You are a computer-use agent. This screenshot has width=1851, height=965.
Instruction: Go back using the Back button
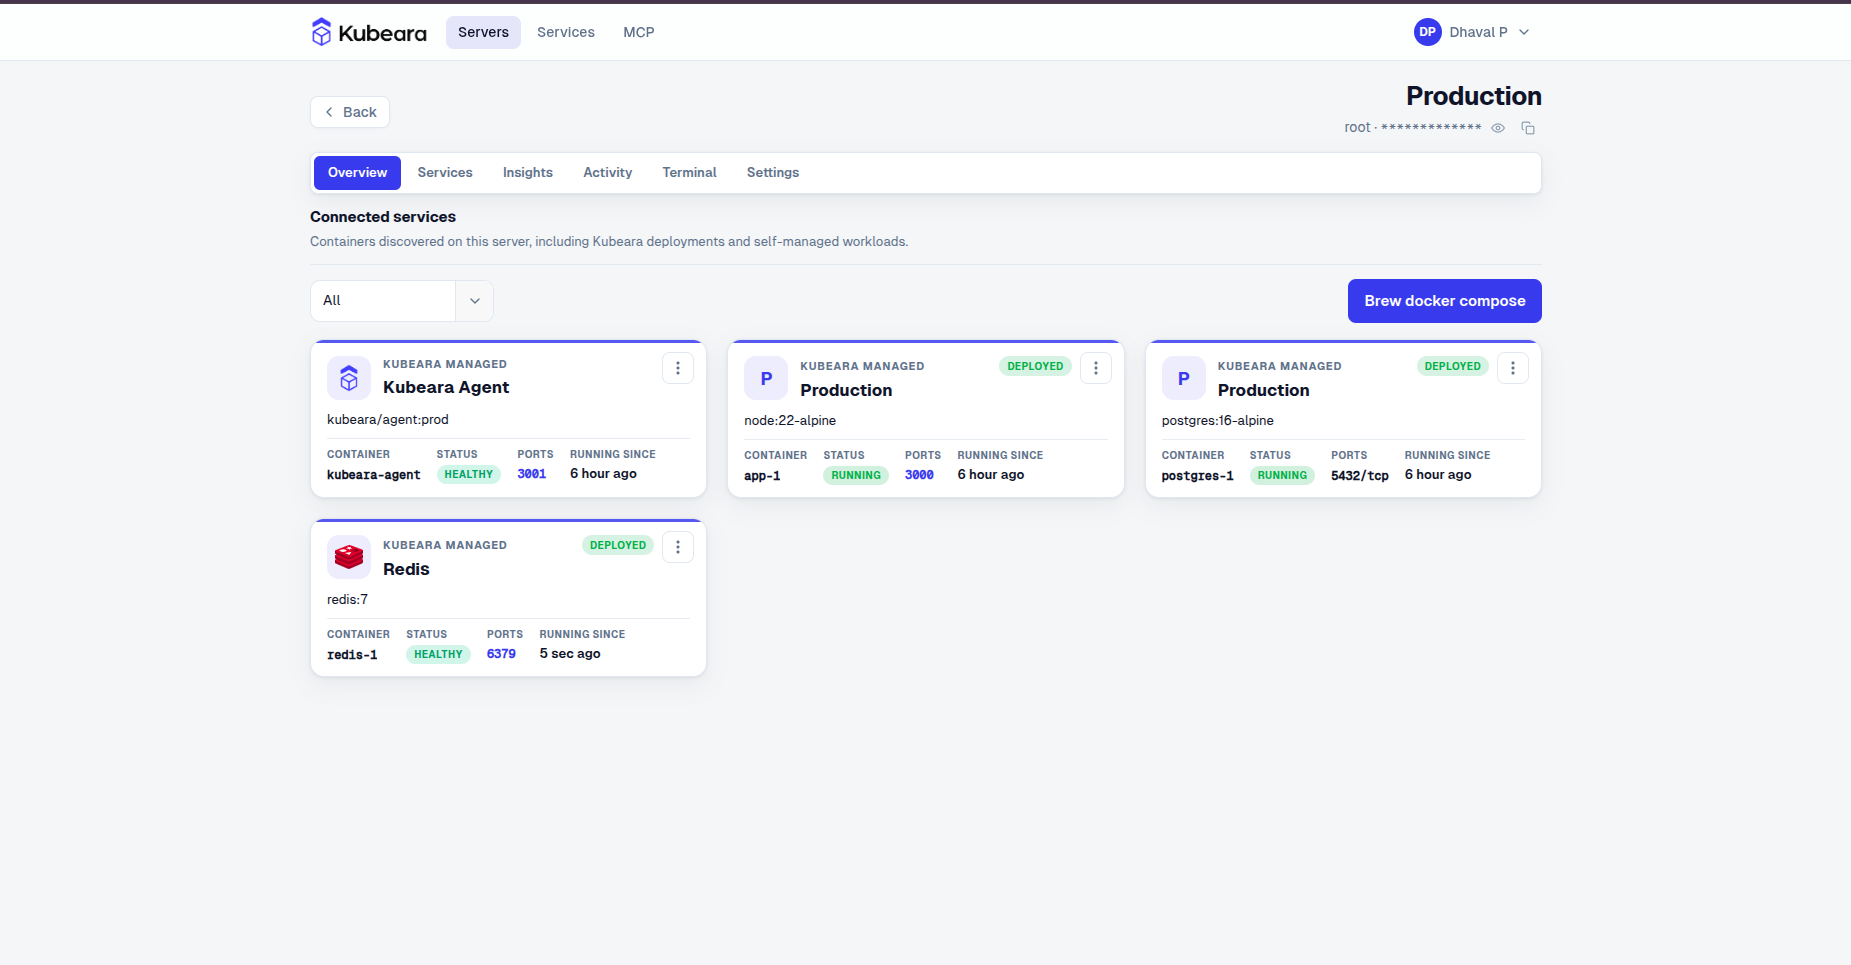[350, 112]
